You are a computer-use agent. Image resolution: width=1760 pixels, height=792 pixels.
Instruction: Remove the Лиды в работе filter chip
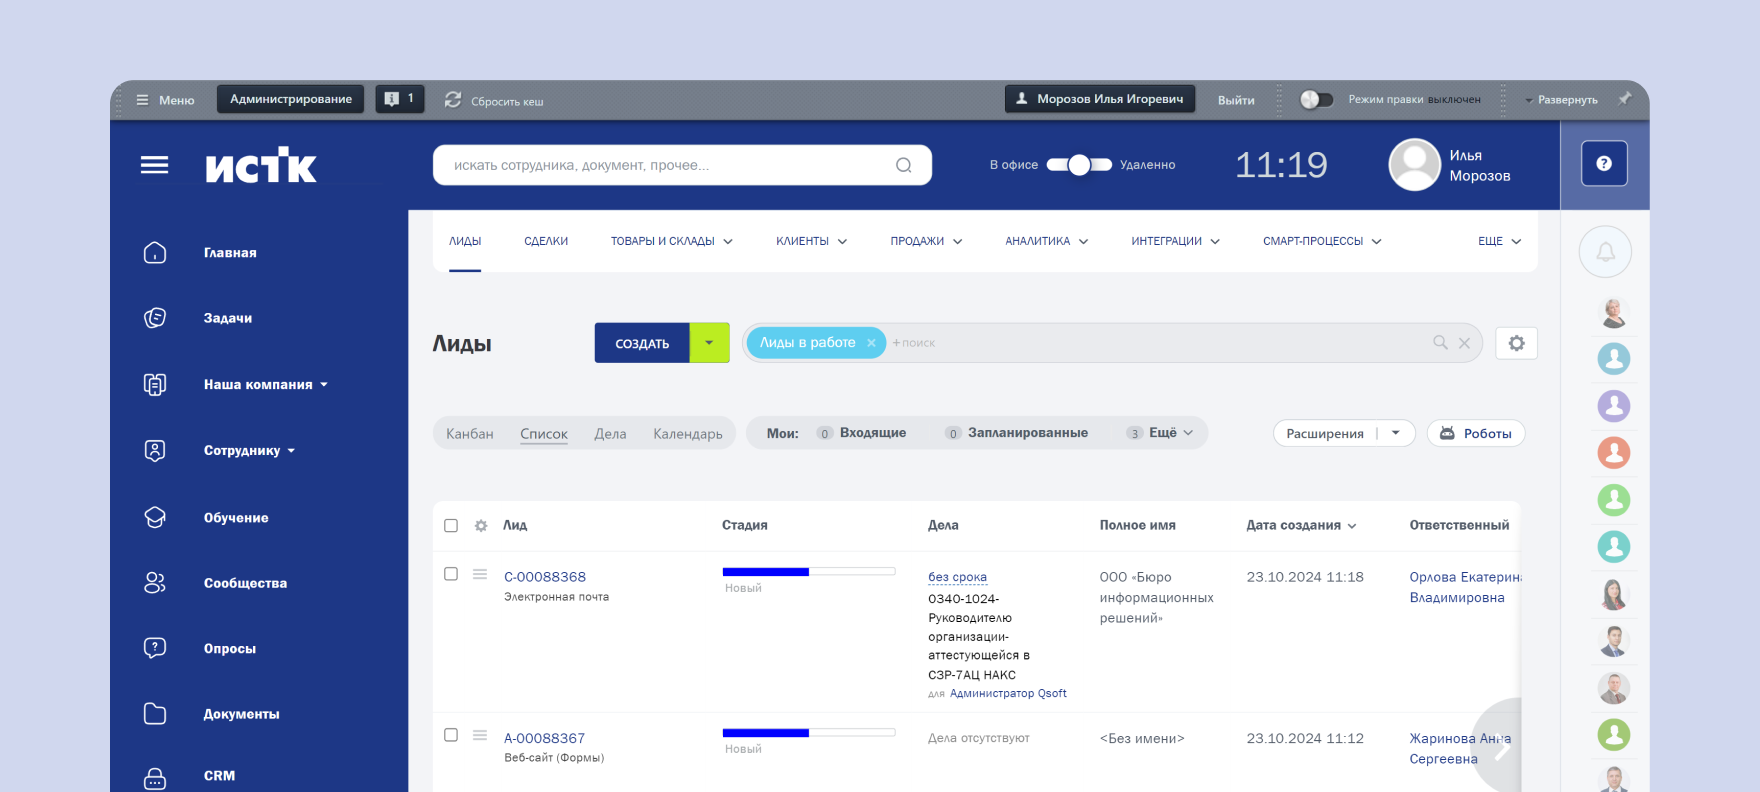(871, 343)
